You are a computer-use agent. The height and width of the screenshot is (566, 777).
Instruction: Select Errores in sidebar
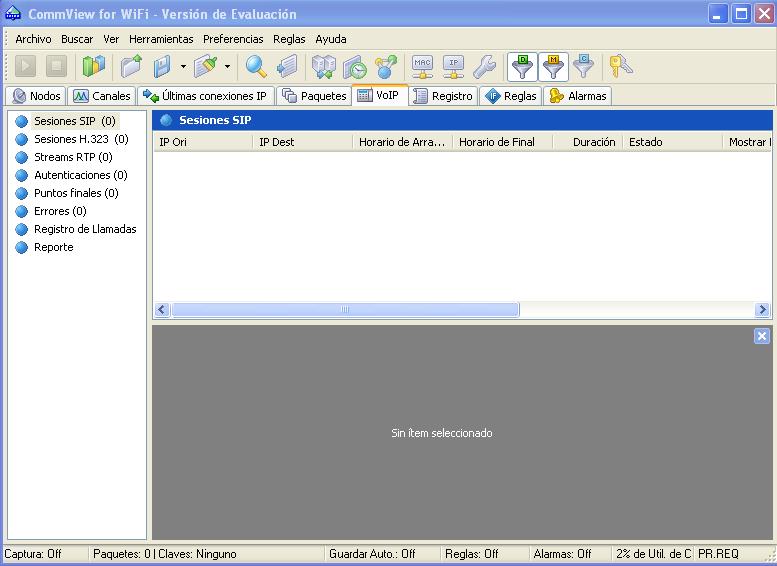(60, 211)
